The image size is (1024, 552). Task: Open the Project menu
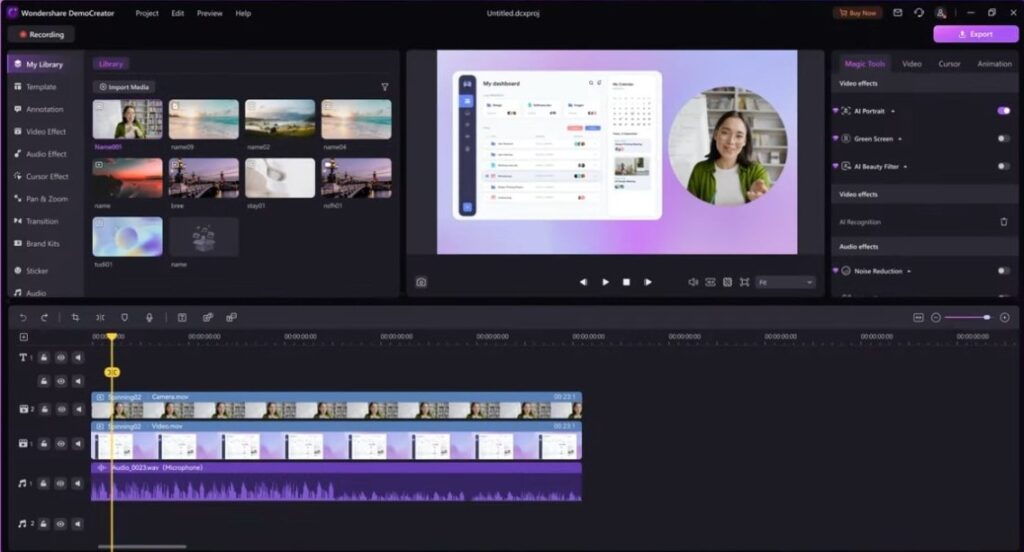pyautogui.click(x=147, y=13)
